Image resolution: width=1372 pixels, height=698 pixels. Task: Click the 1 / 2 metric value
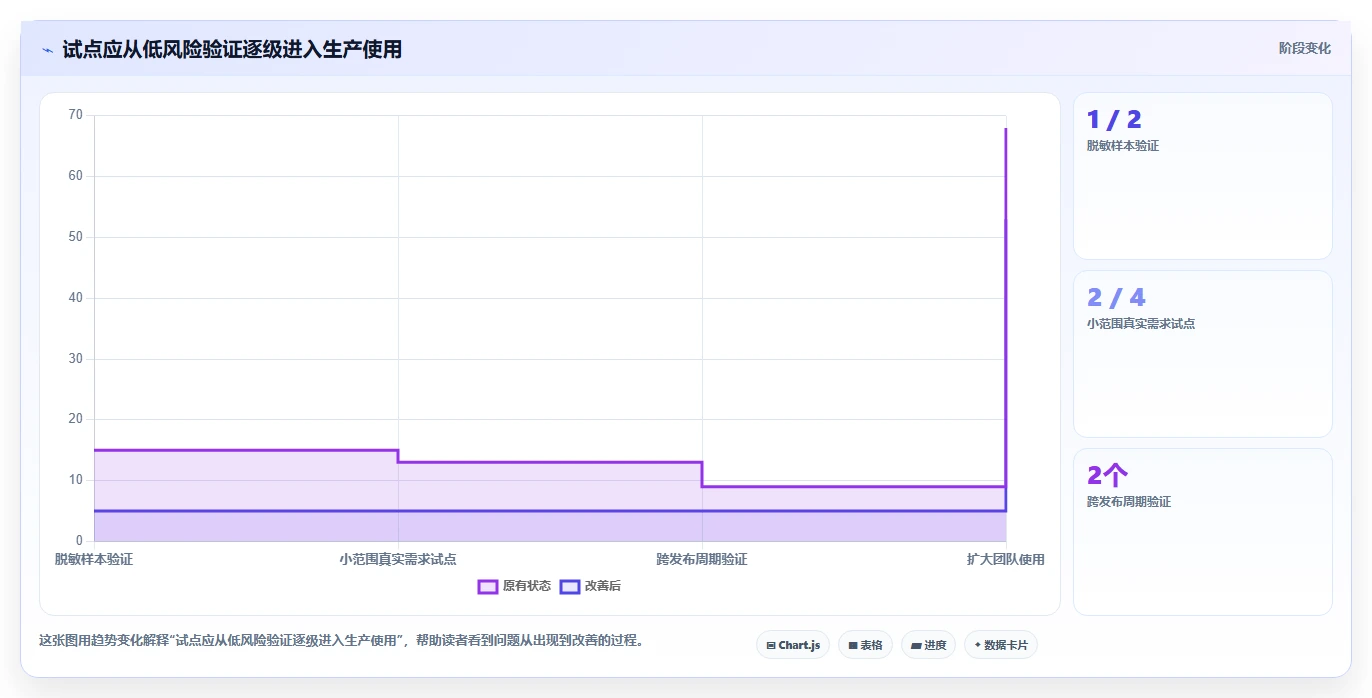[1114, 120]
